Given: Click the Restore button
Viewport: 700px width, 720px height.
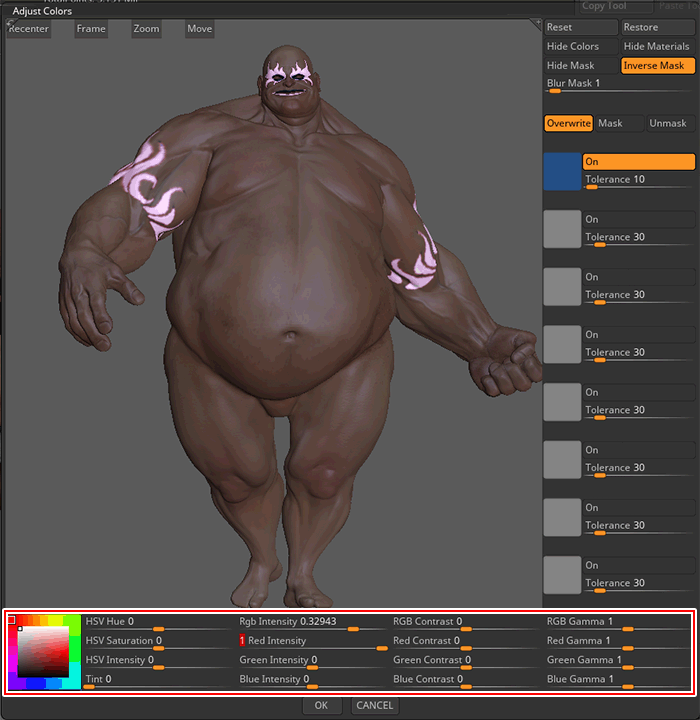Looking at the screenshot, I should tap(657, 28).
